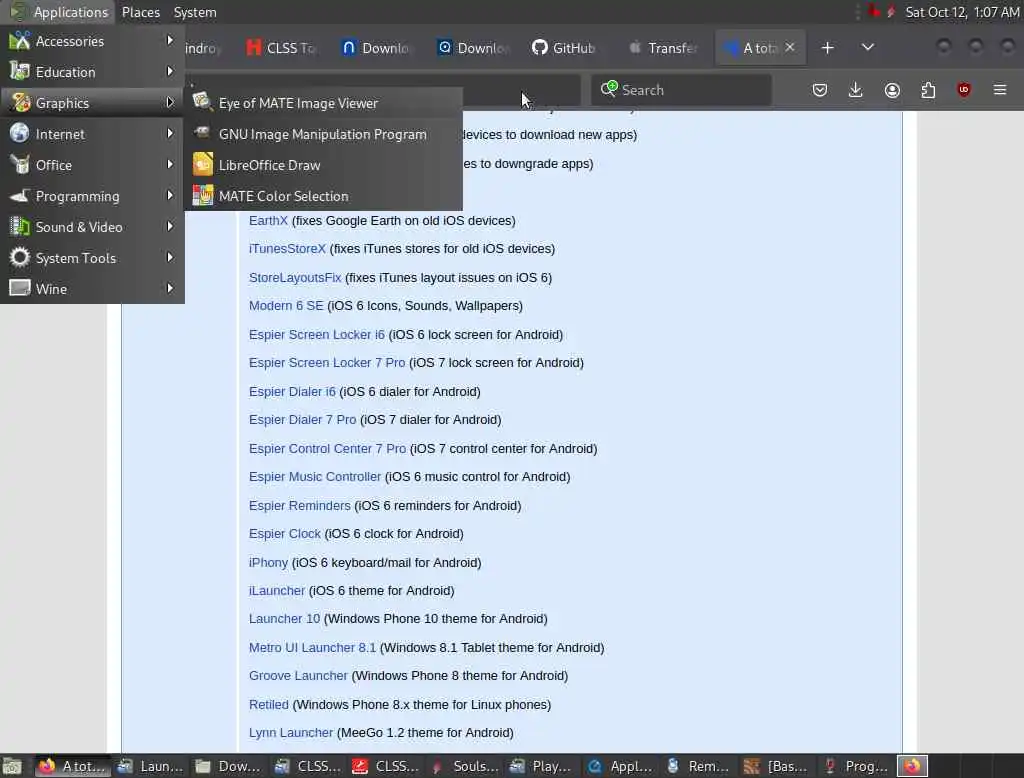Switch to the Transfer tab
The height and width of the screenshot is (778, 1024).
tap(664, 48)
